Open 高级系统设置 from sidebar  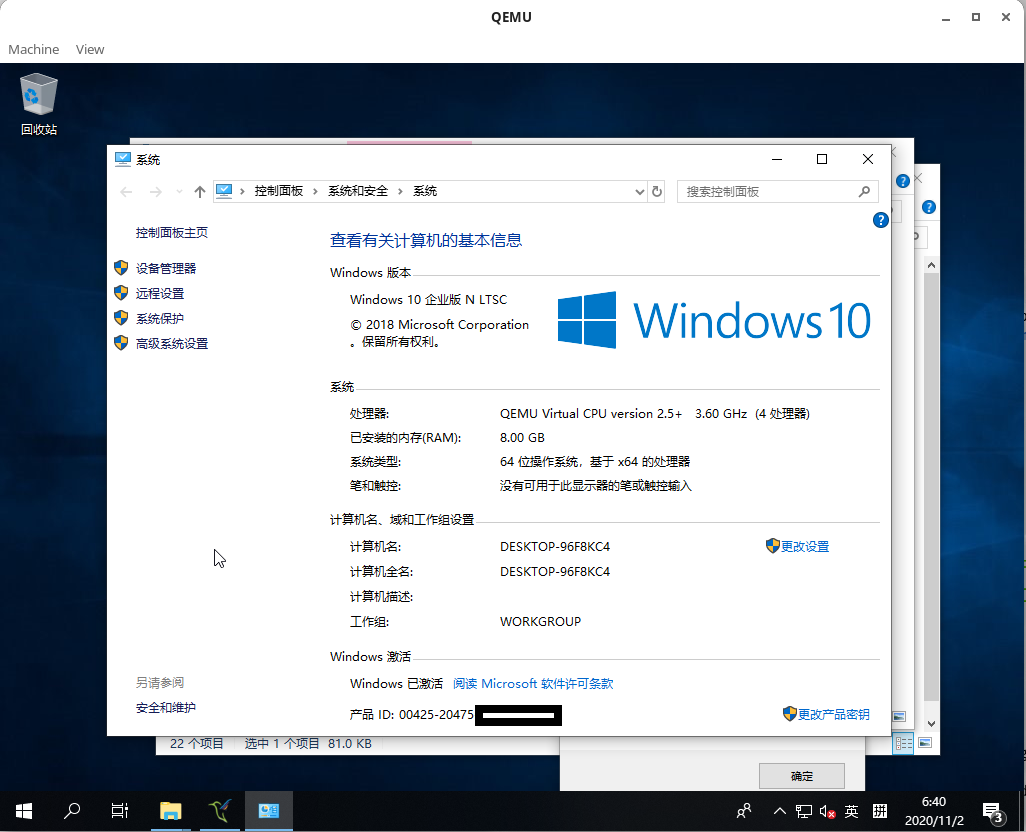(171, 343)
